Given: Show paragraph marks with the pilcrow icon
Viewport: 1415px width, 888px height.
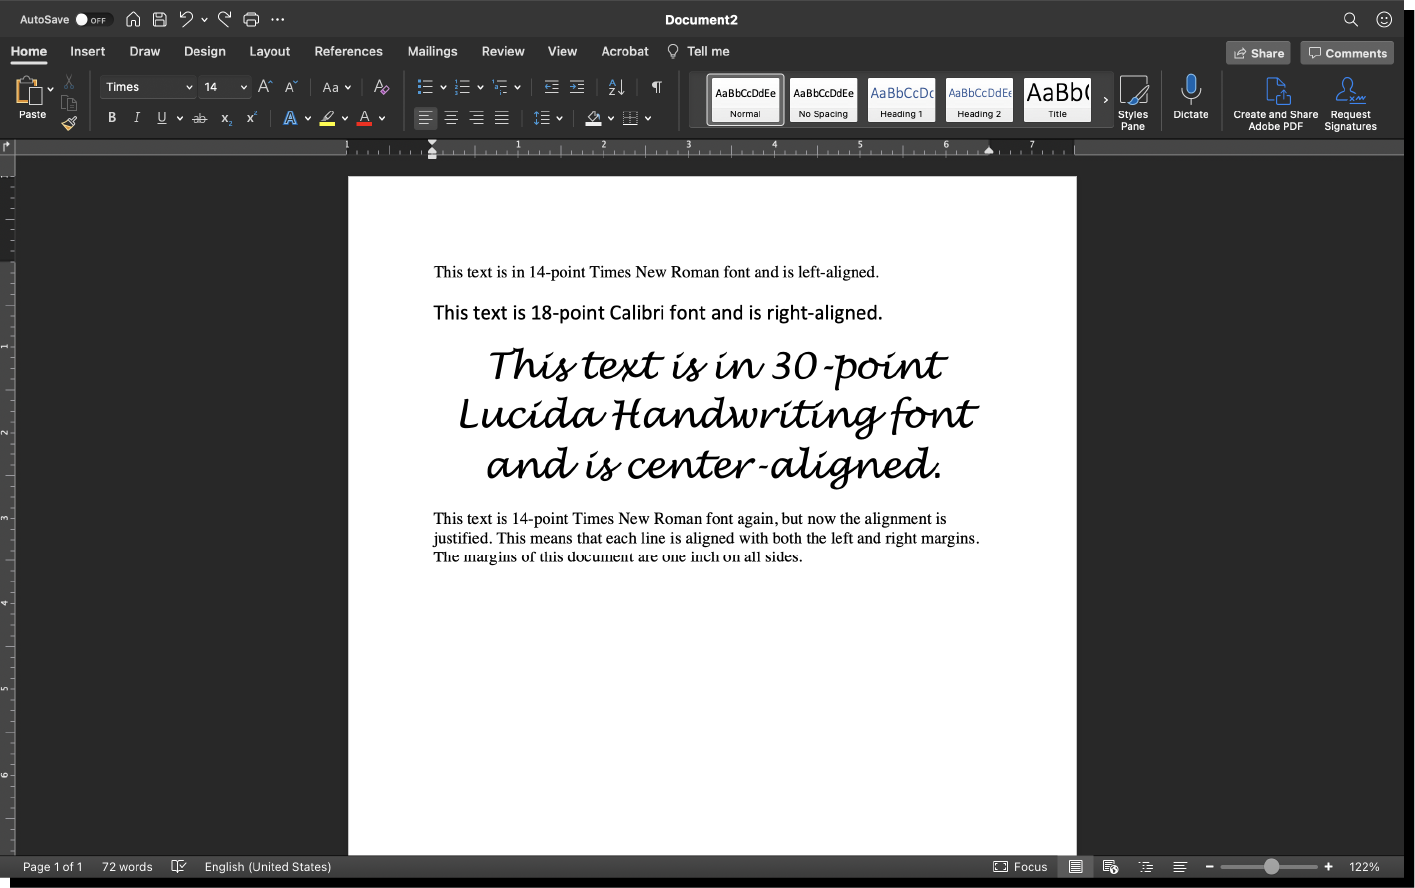Looking at the screenshot, I should click(x=656, y=88).
